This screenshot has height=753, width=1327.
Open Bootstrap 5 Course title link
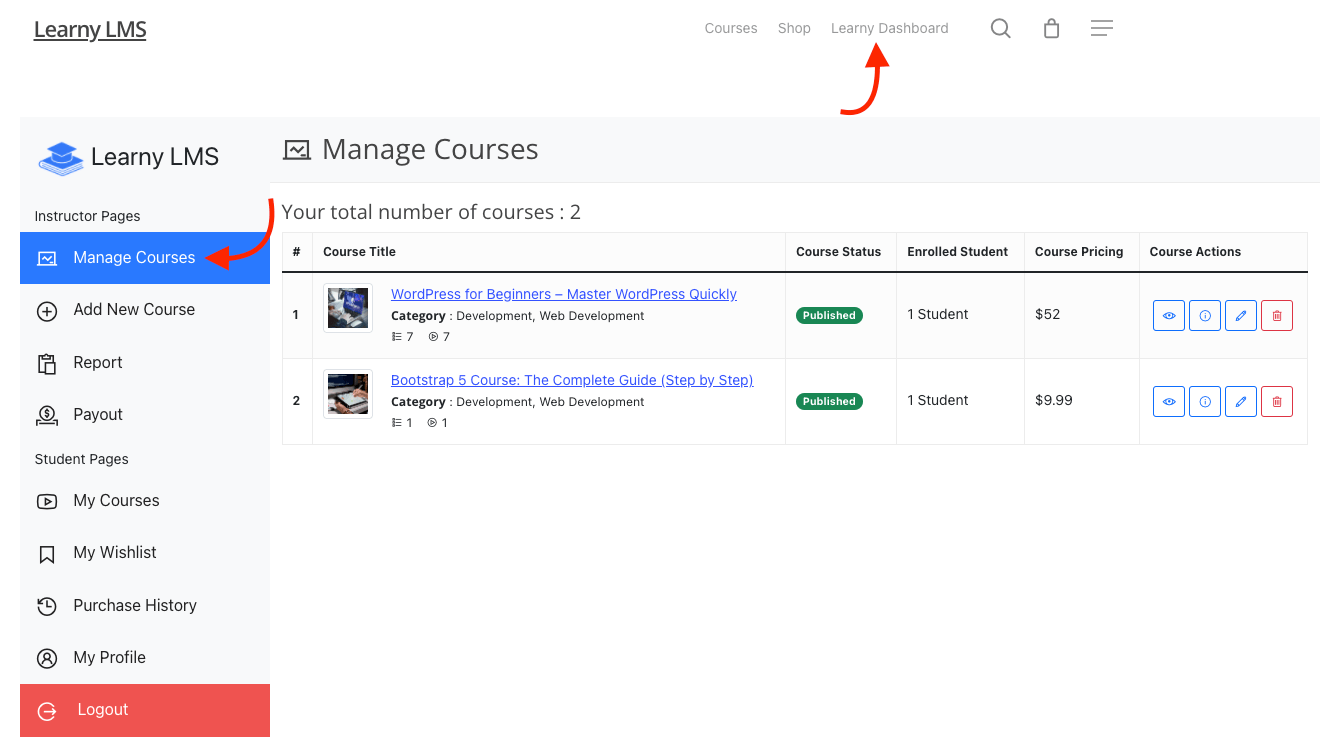point(572,380)
